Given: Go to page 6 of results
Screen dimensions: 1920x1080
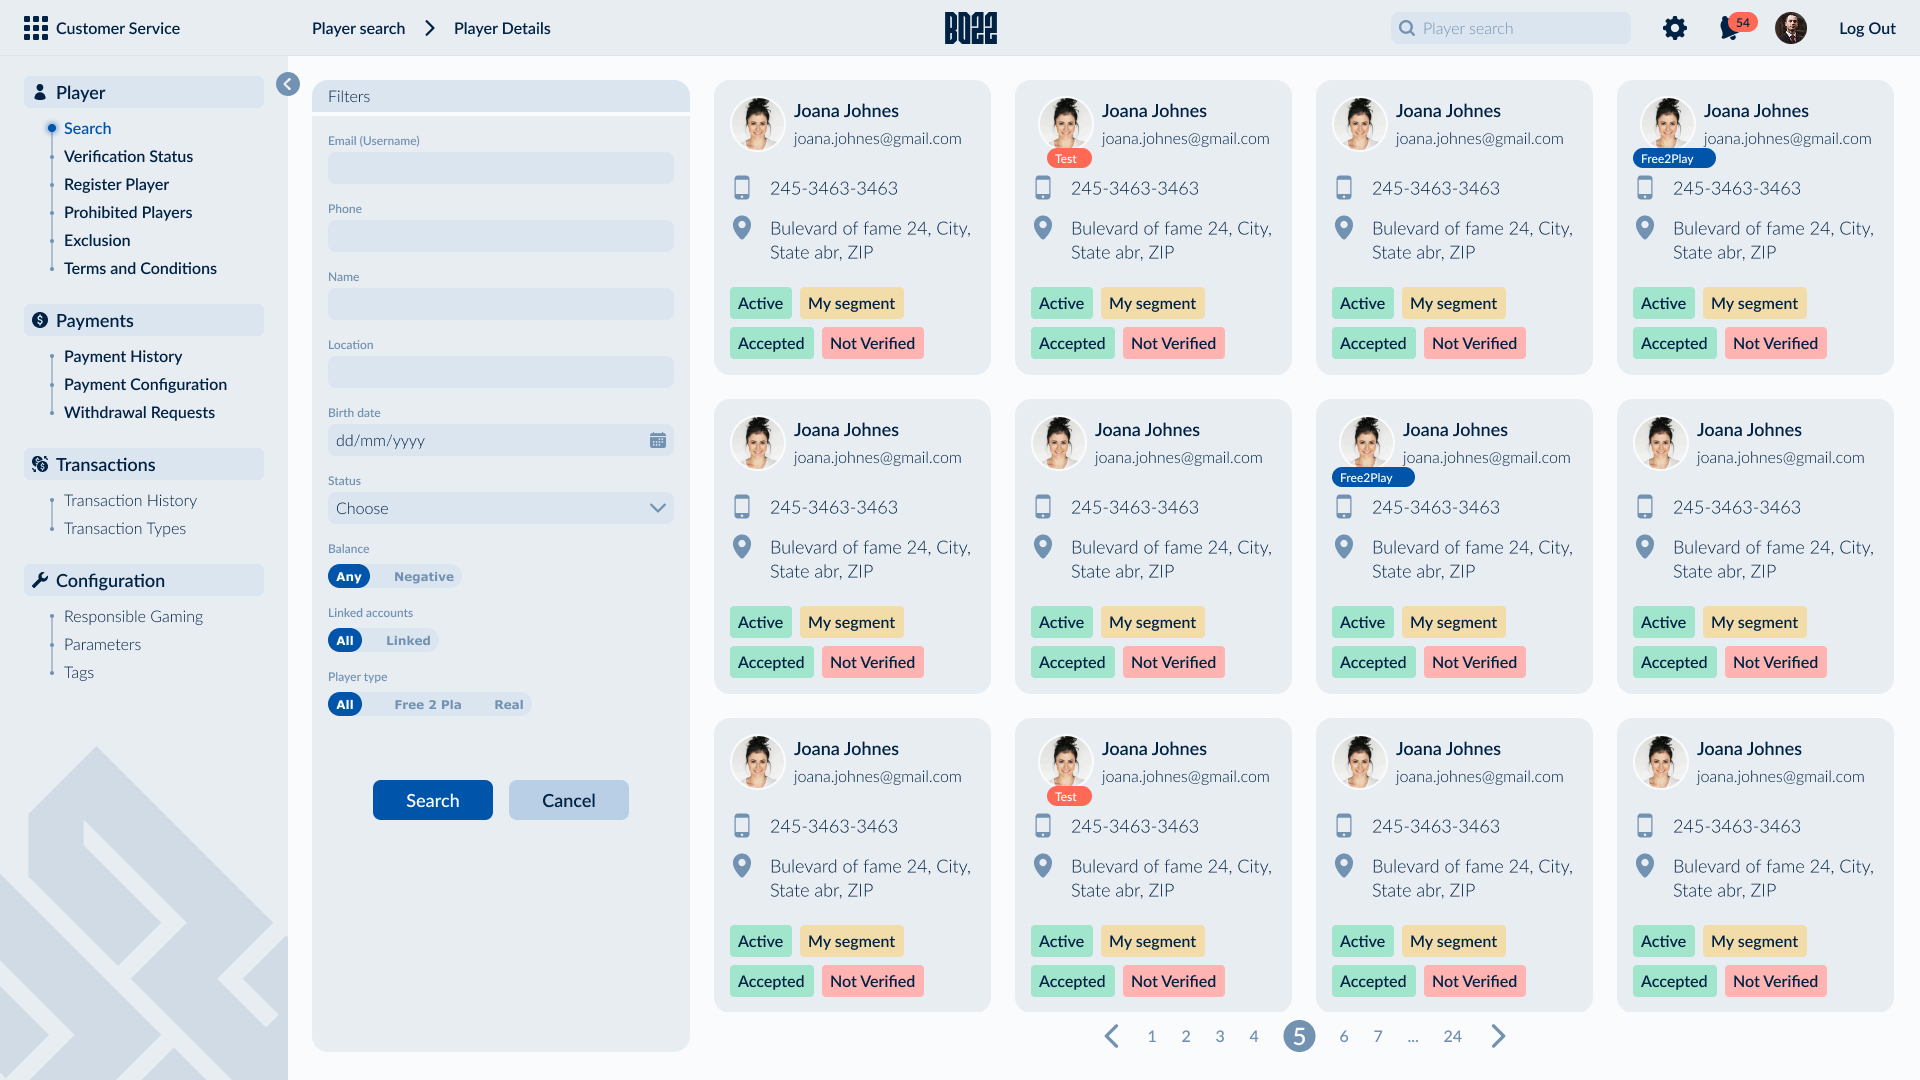Looking at the screenshot, I should pos(1344,1036).
